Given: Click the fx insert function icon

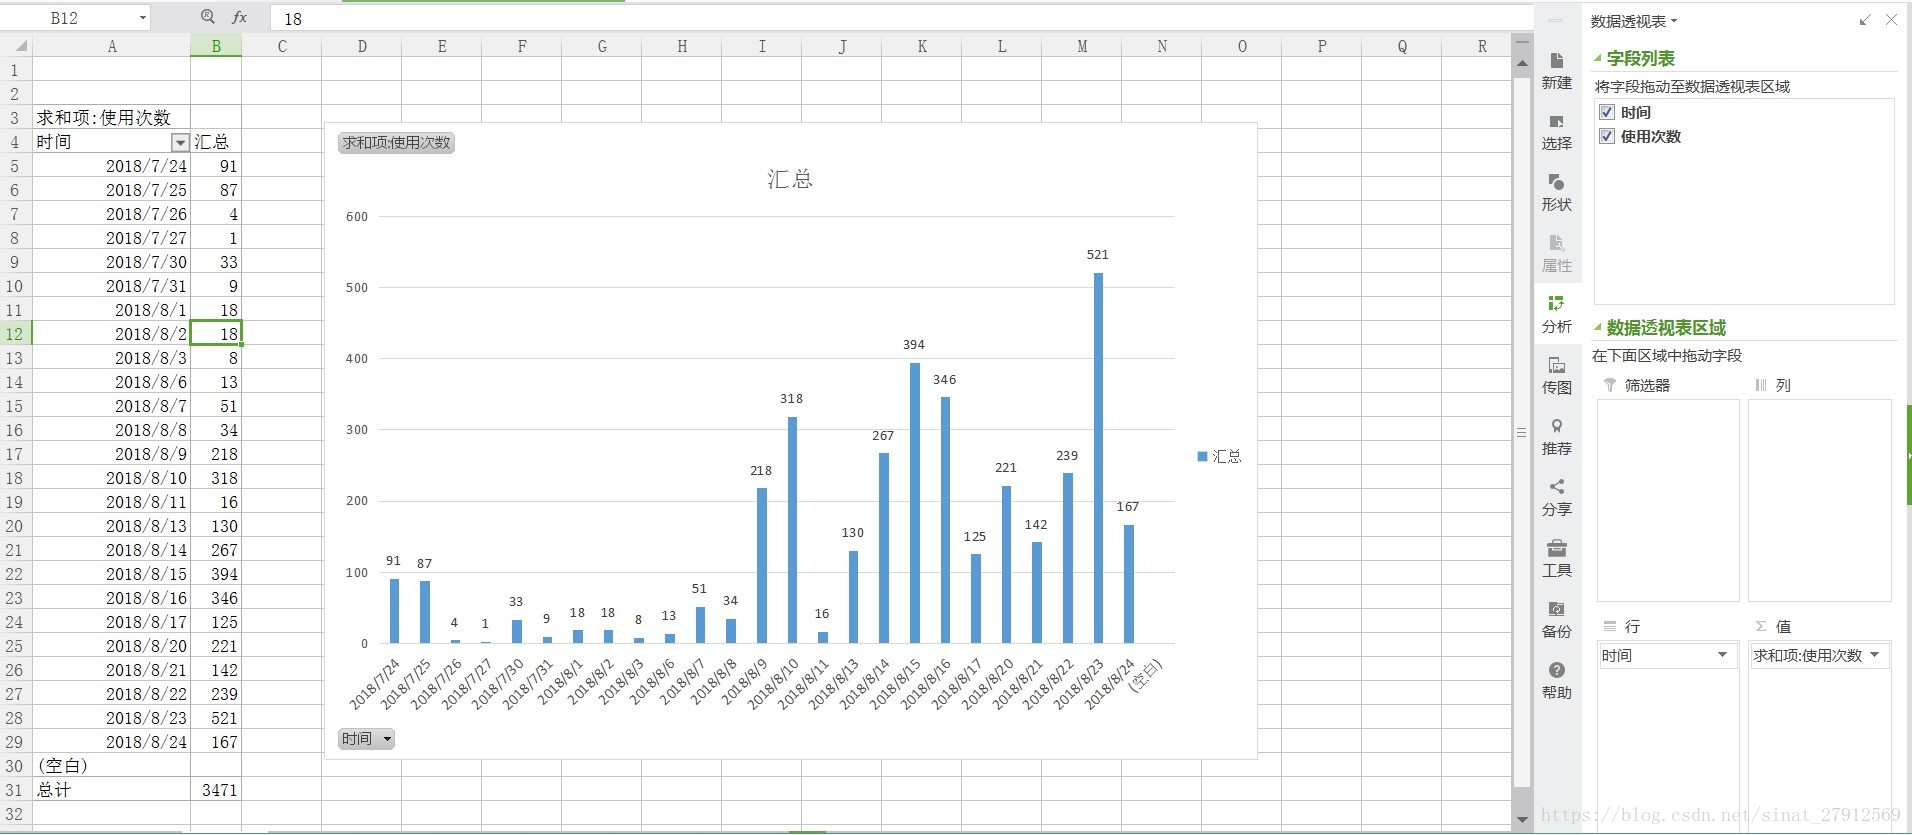Looking at the screenshot, I should click(240, 17).
